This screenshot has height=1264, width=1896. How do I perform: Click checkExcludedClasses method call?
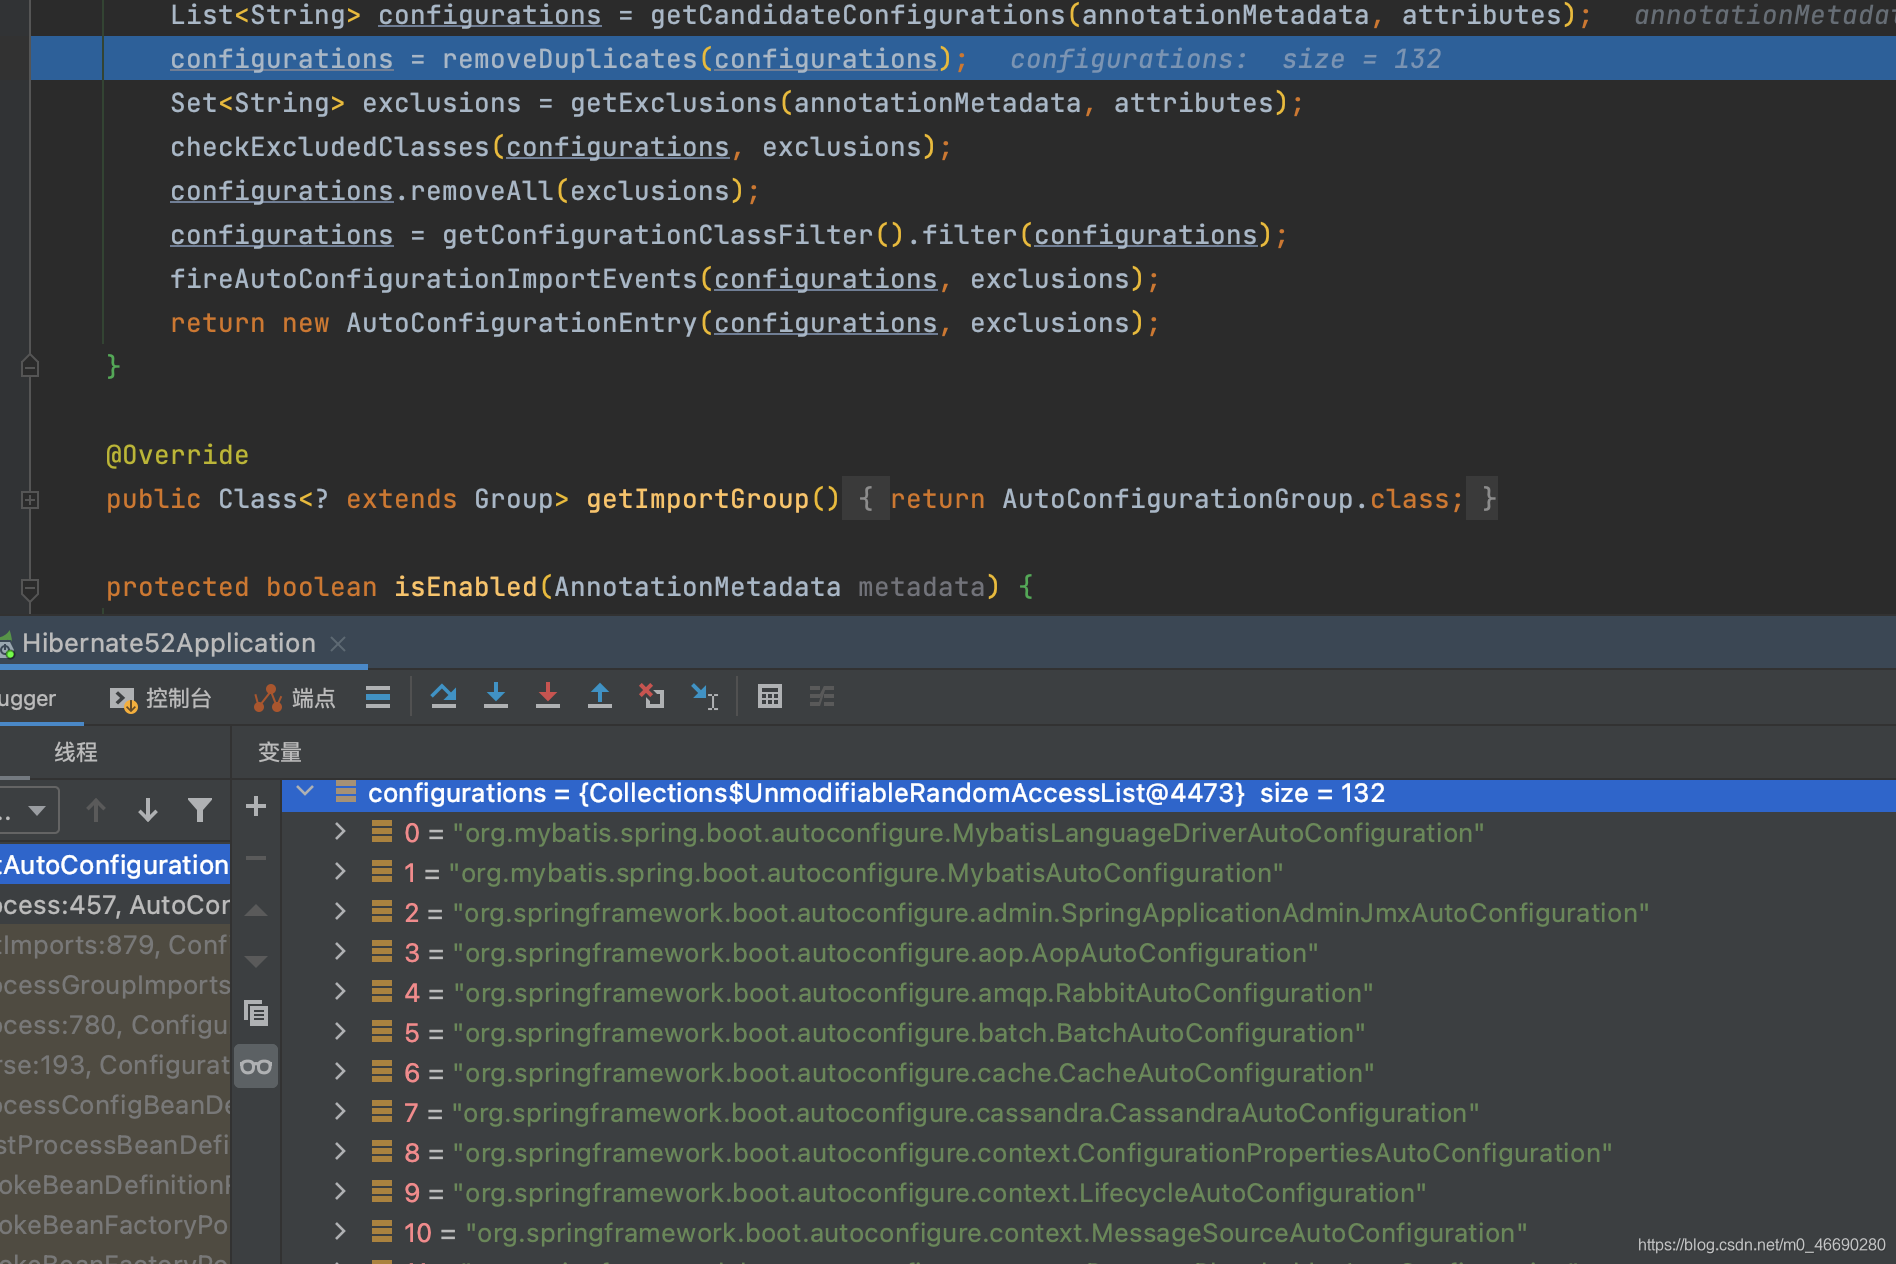coord(330,147)
